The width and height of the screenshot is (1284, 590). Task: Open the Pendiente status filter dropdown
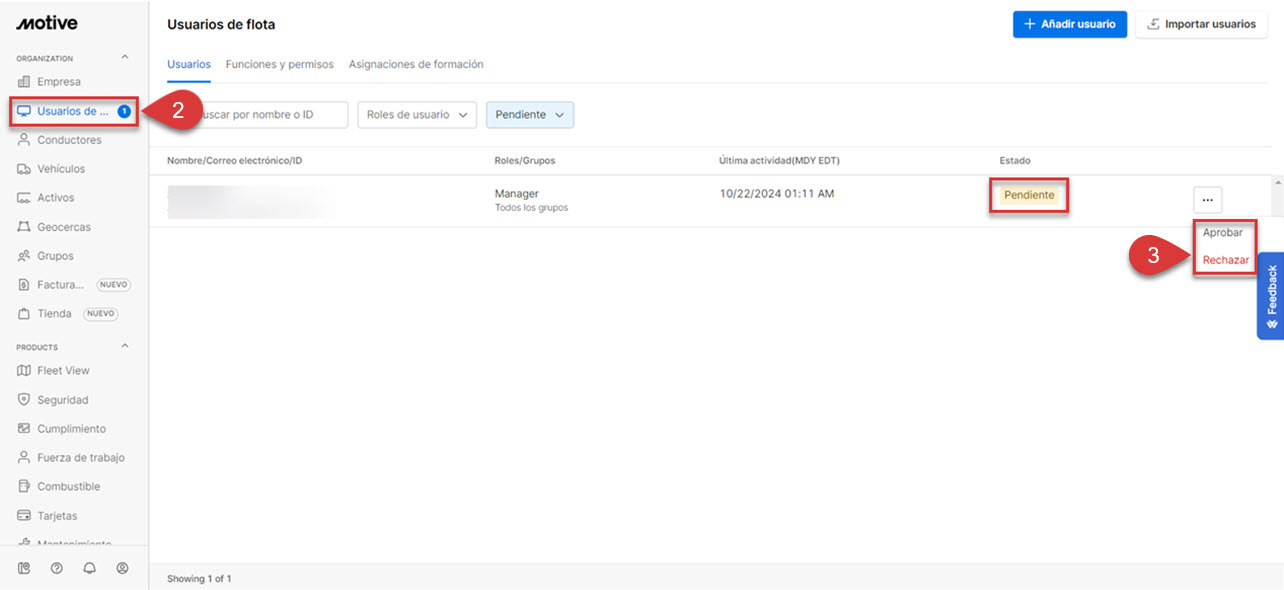(x=529, y=115)
